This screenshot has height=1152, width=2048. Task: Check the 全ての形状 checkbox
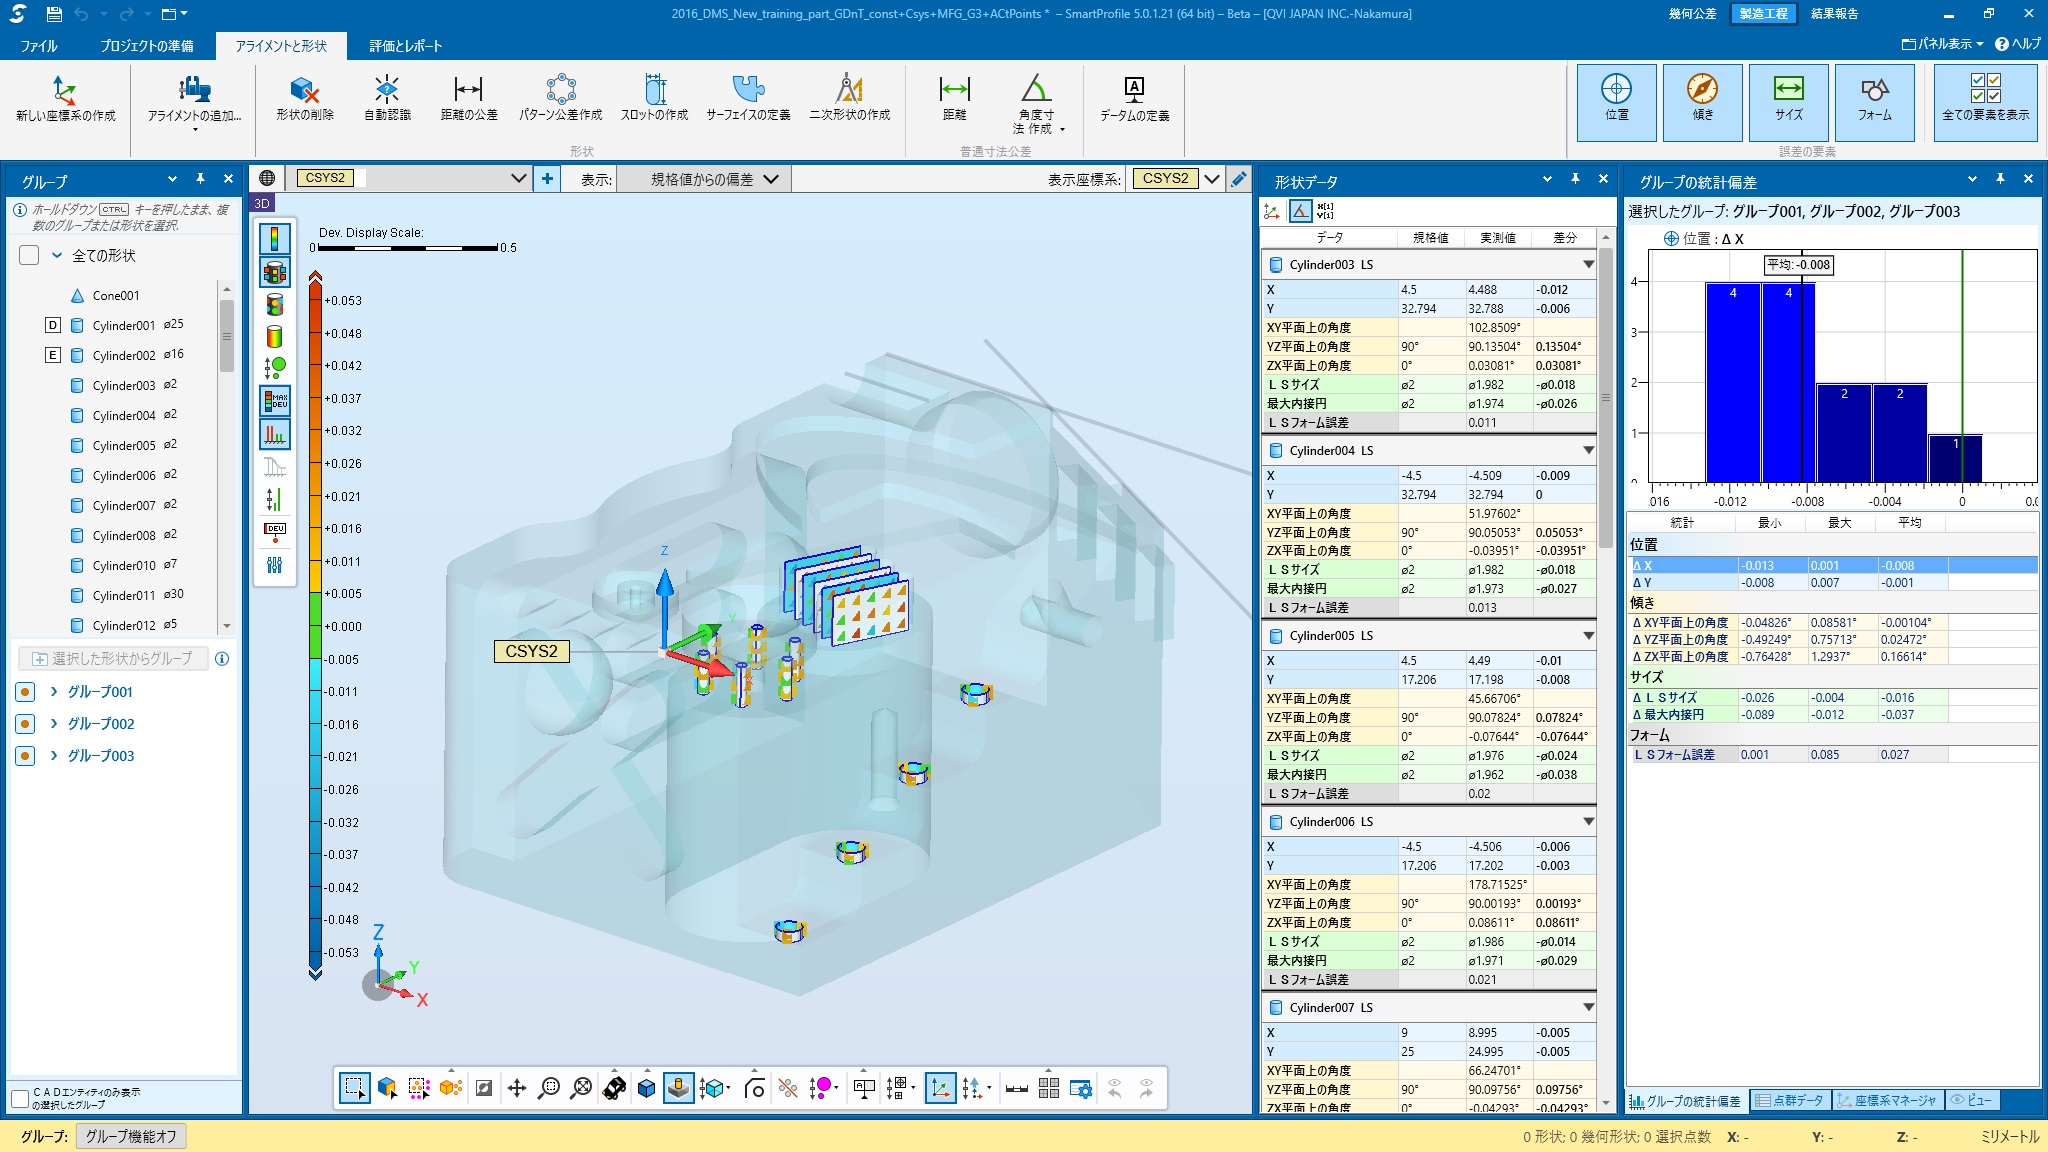29,255
